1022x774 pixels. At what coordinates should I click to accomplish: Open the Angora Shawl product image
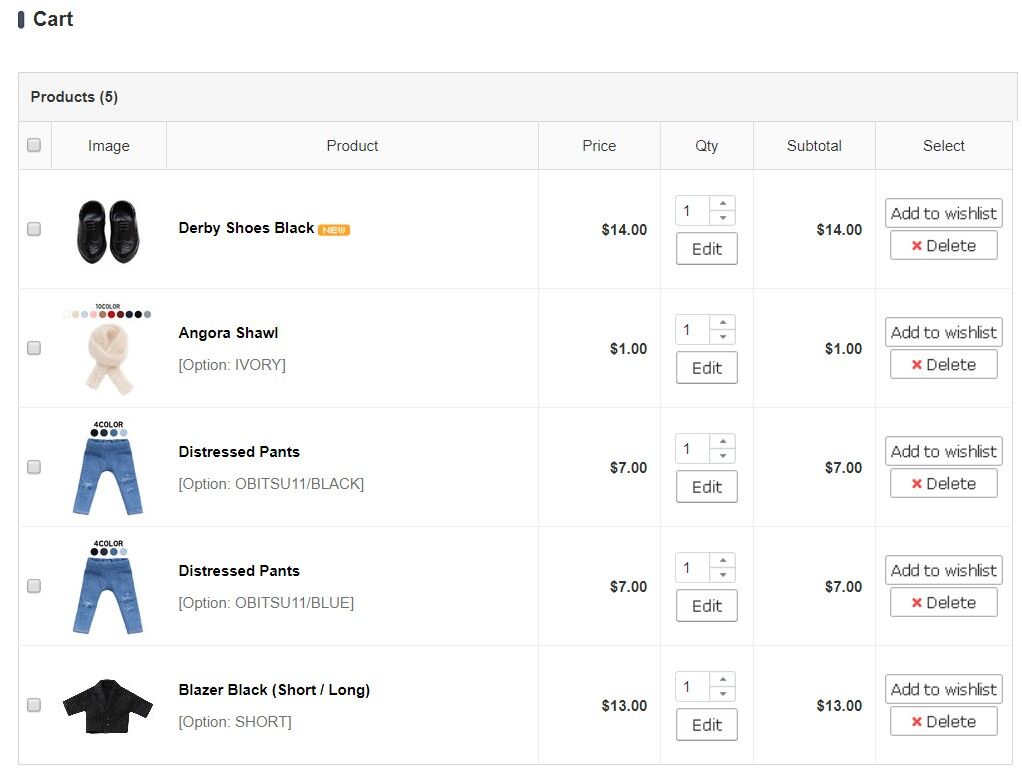tap(108, 349)
